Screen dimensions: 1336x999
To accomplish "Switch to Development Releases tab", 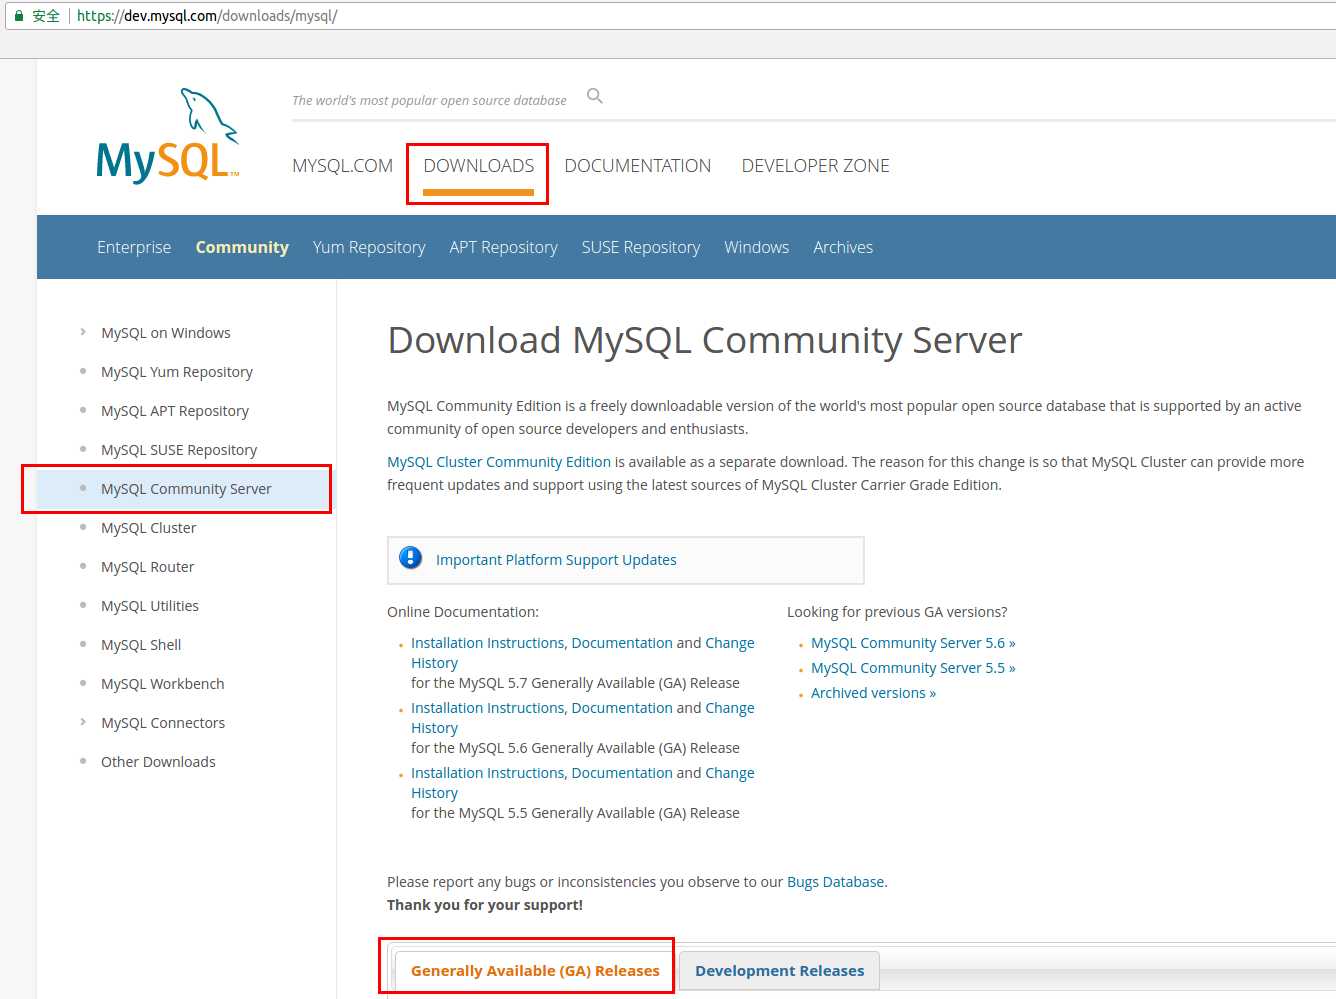I will [x=780, y=971].
